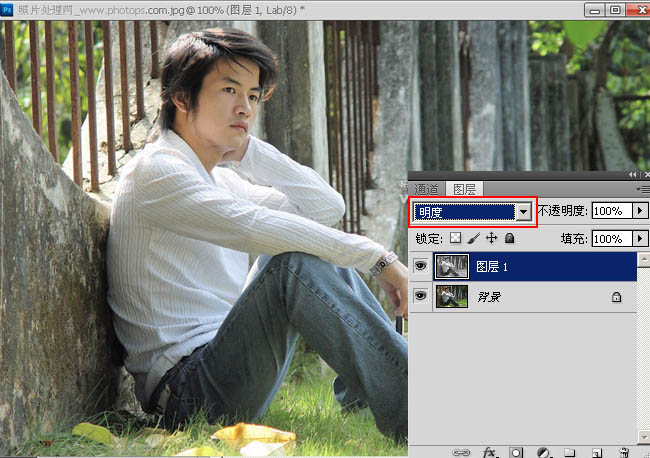The width and height of the screenshot is (650, 458).
Task: Switch to the 通道 tab
Action: click(x=426, y=189)
